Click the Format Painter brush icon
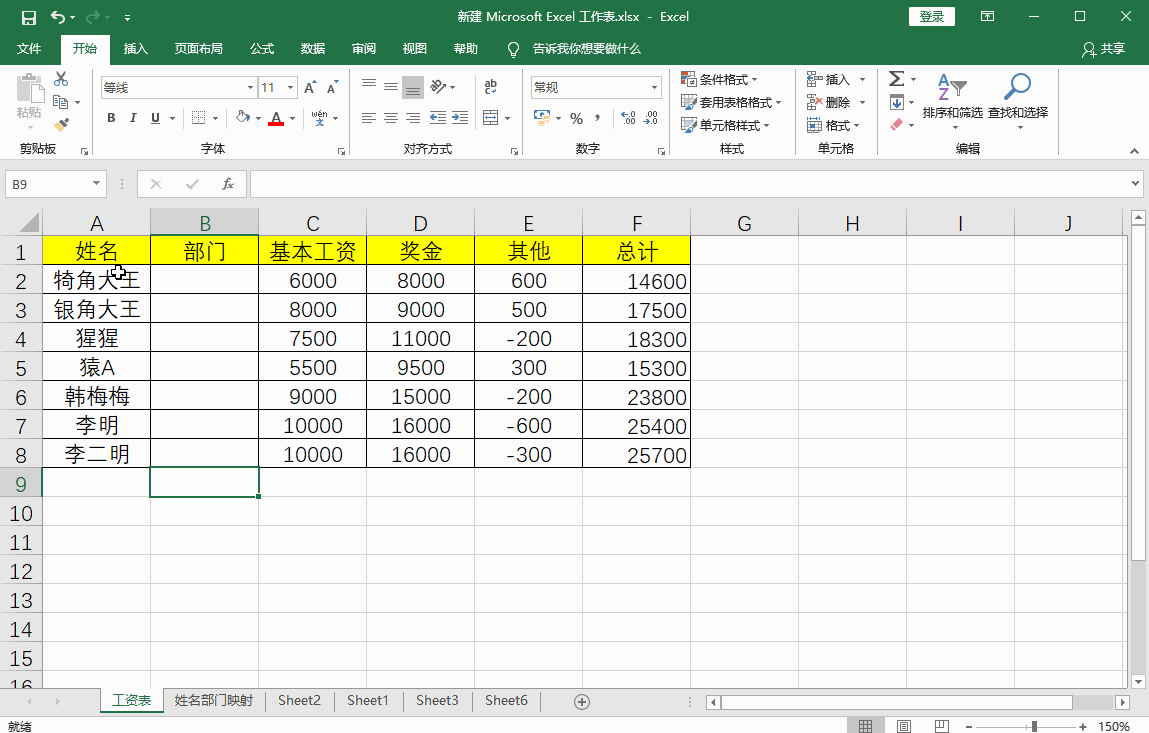1149x733 pixels. click(62, 125)
